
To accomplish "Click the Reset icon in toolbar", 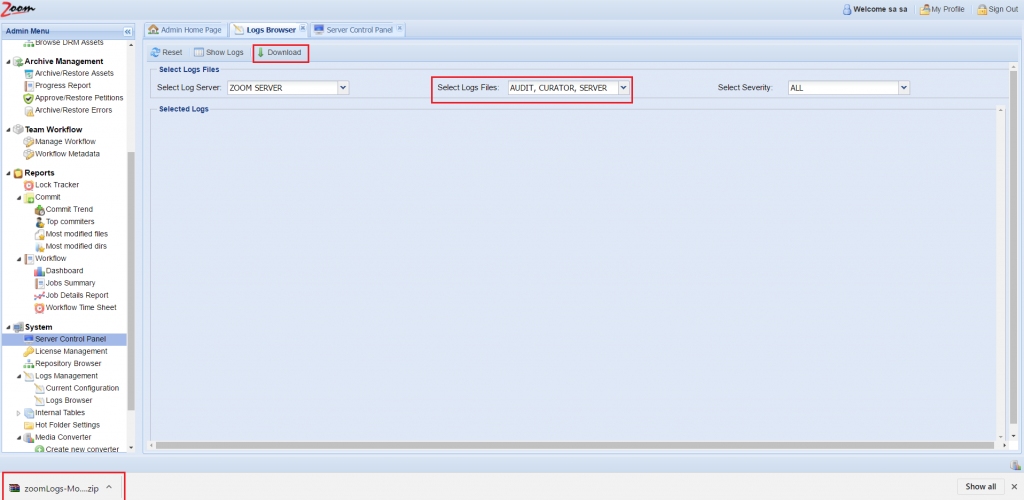I will pos(156,52).
